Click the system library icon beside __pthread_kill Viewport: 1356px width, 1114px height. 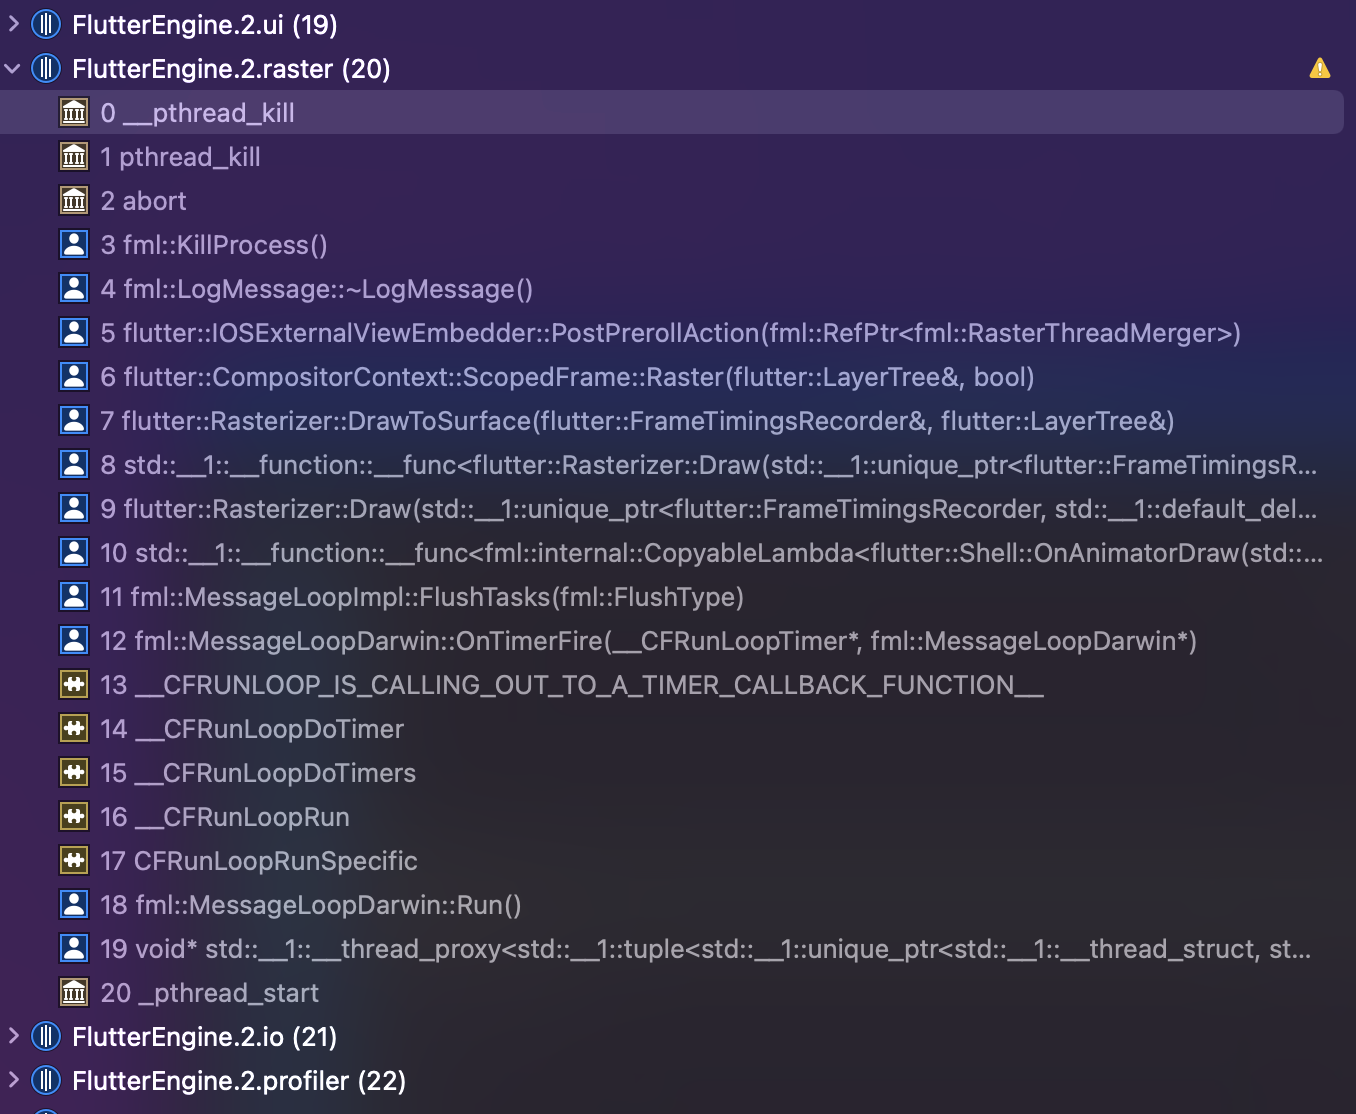pyautogui.click(x=73, y=112)
